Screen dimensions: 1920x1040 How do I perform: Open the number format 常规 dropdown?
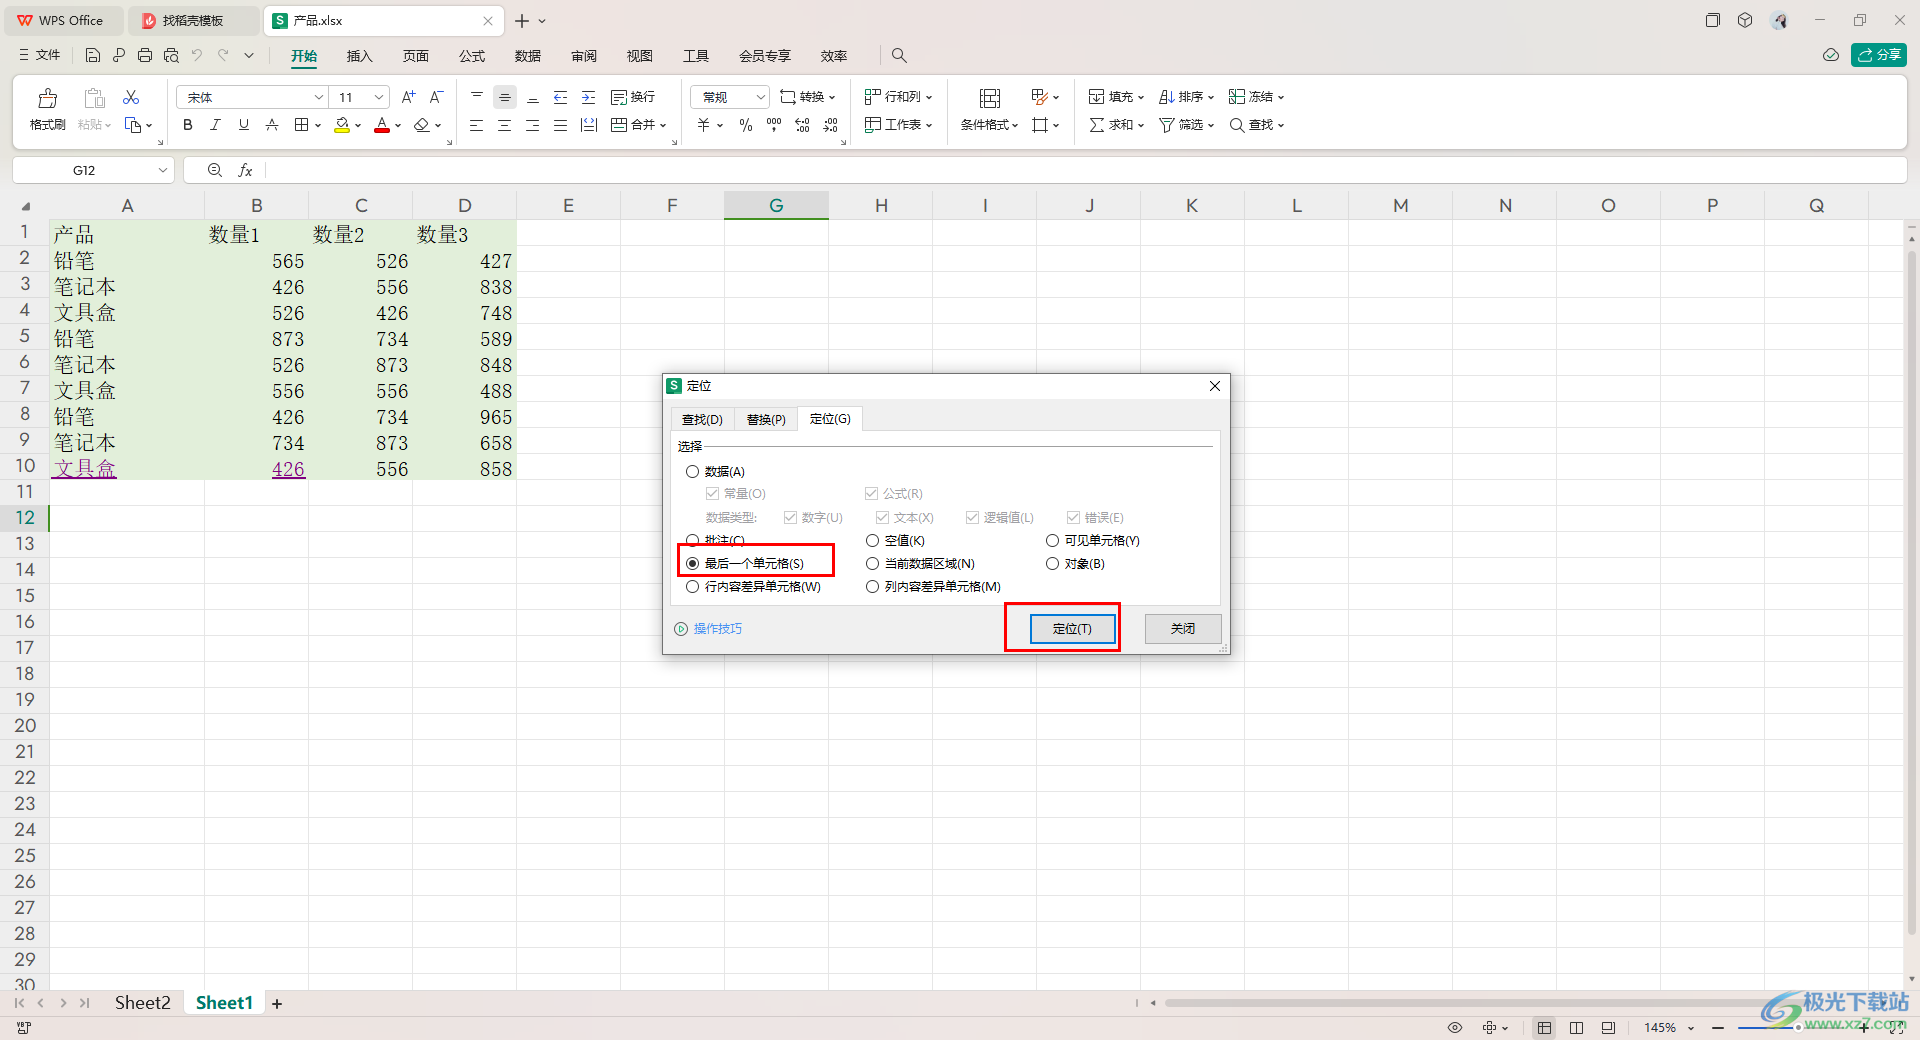(x=760, y=97)
